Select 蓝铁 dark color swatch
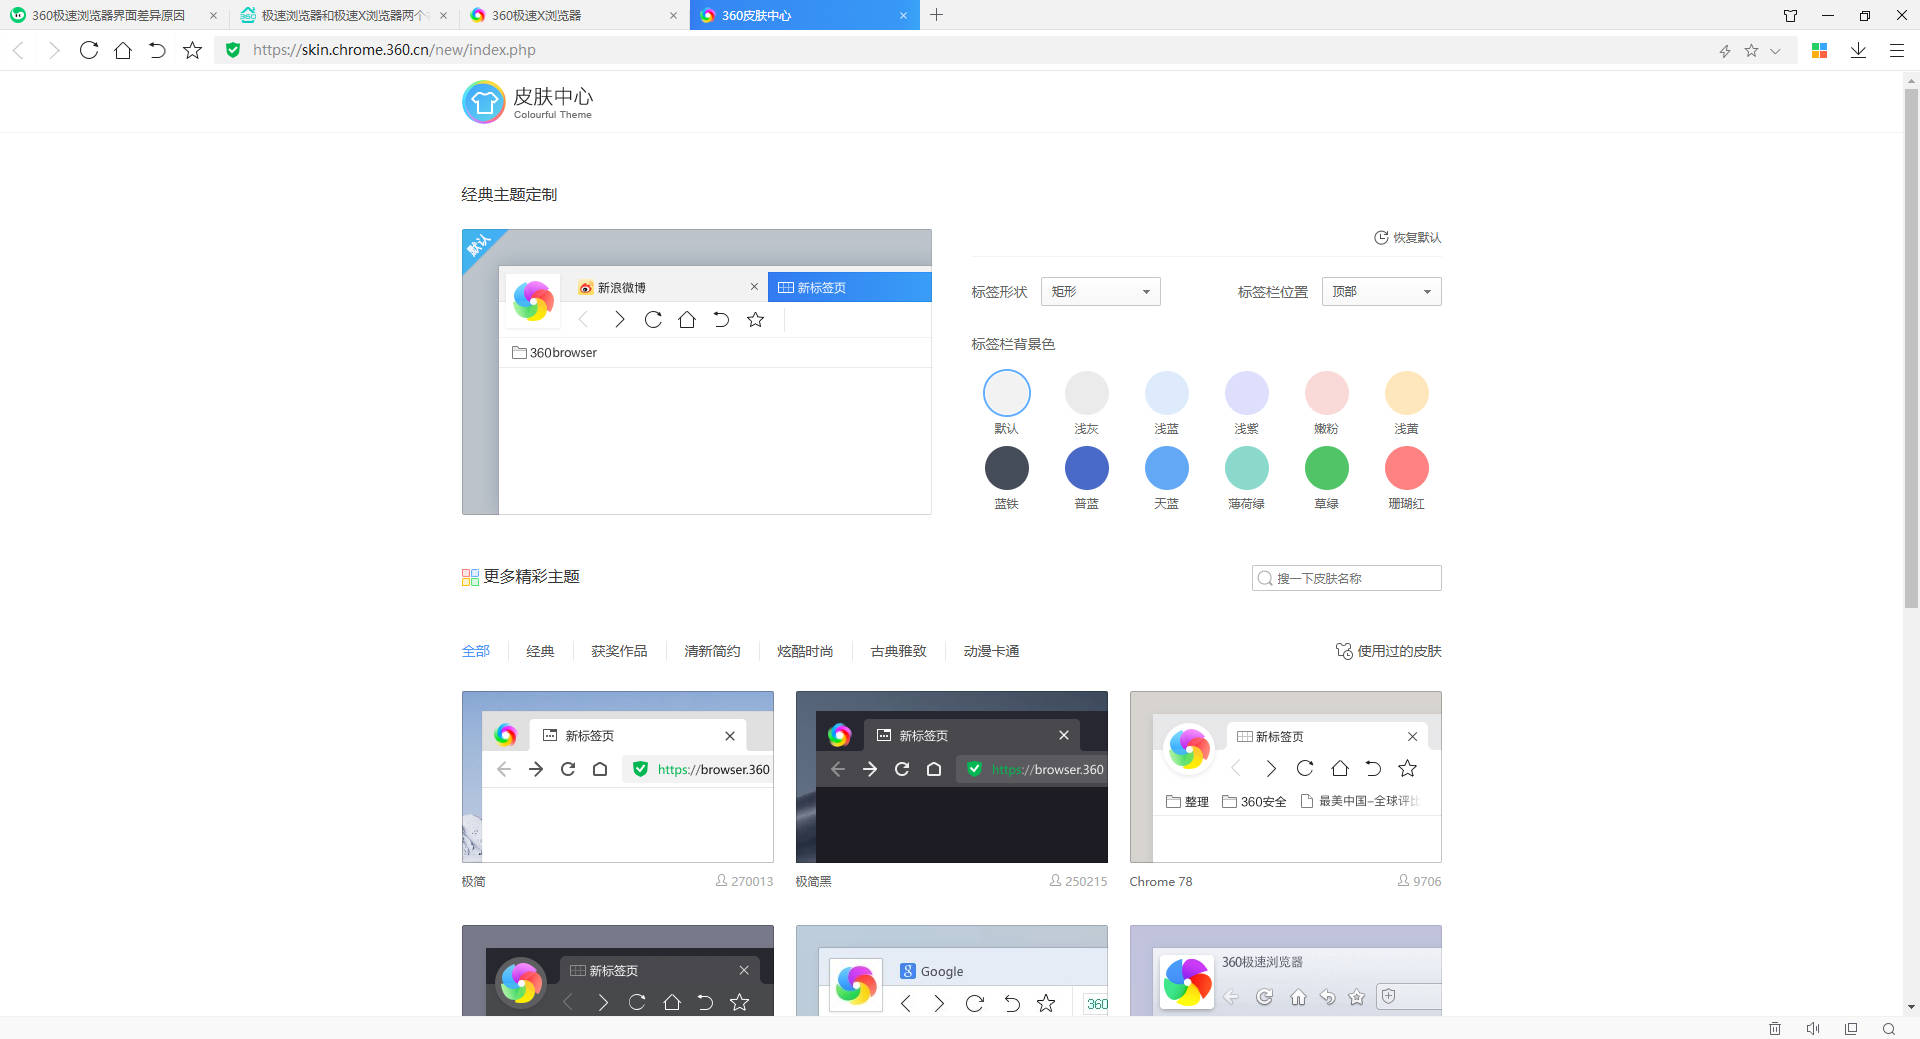 [x=1007, y=468]
